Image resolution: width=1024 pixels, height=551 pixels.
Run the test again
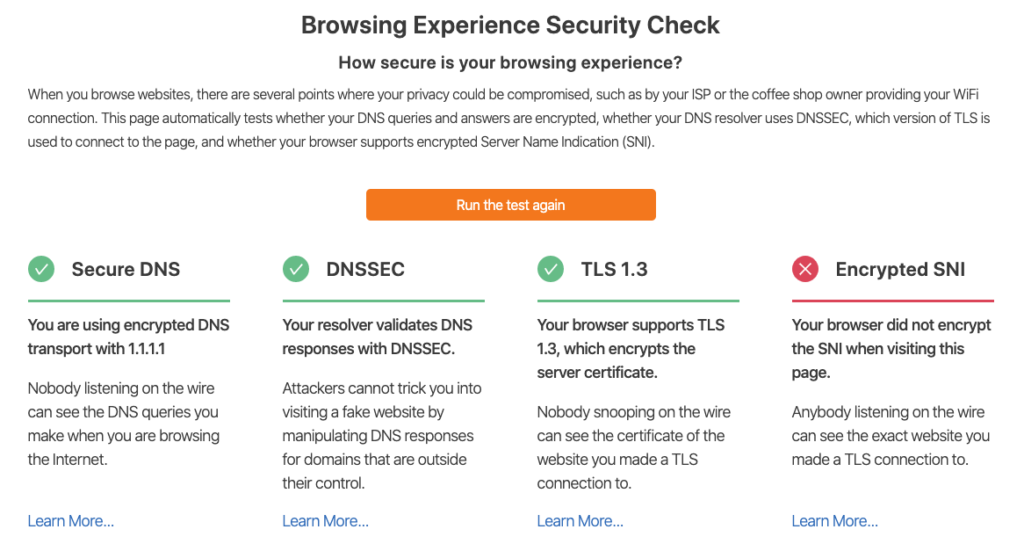coord(511,205)
